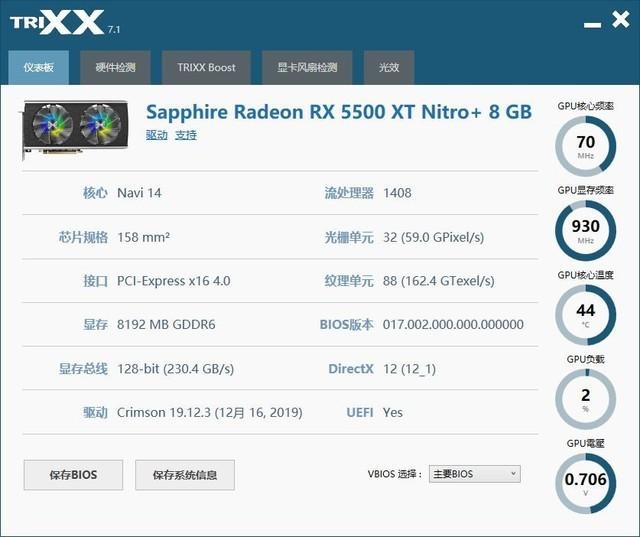Click the GPU temperature 44 °C gauge
The image size is (640, 537).
pyautogui.click(x=586, y=315)
